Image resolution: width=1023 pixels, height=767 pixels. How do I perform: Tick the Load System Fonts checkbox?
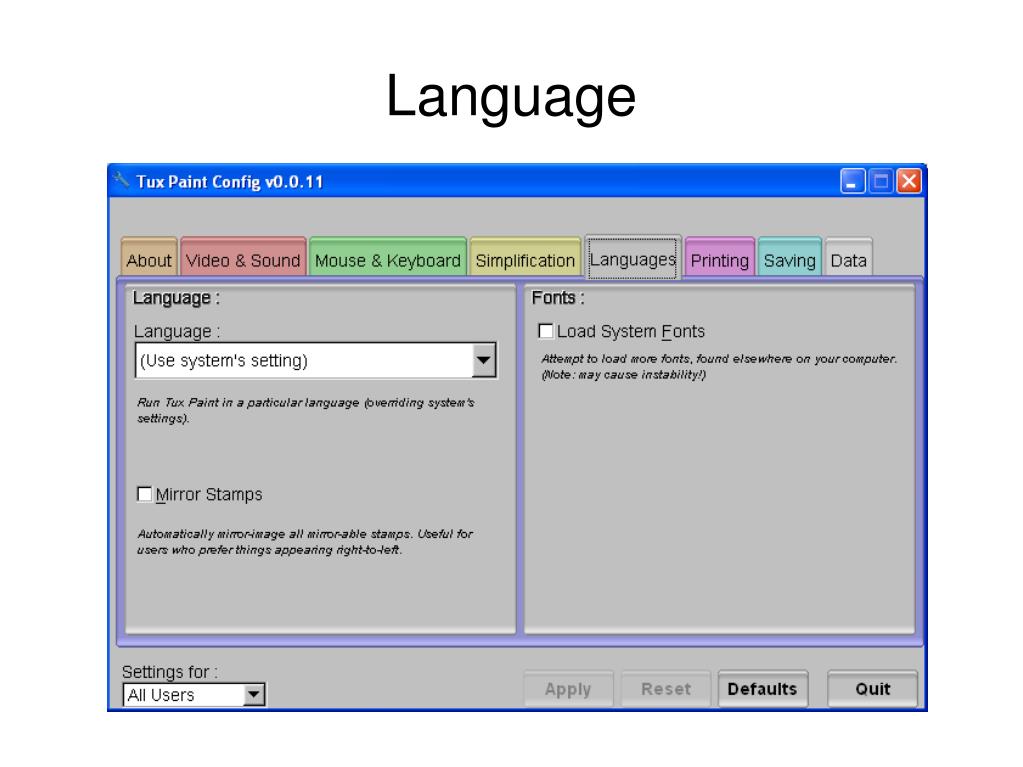click(x=545, y=331)
